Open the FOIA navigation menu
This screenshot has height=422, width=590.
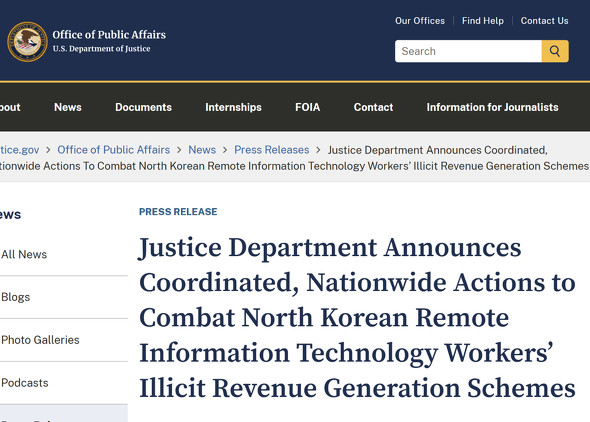307,107
